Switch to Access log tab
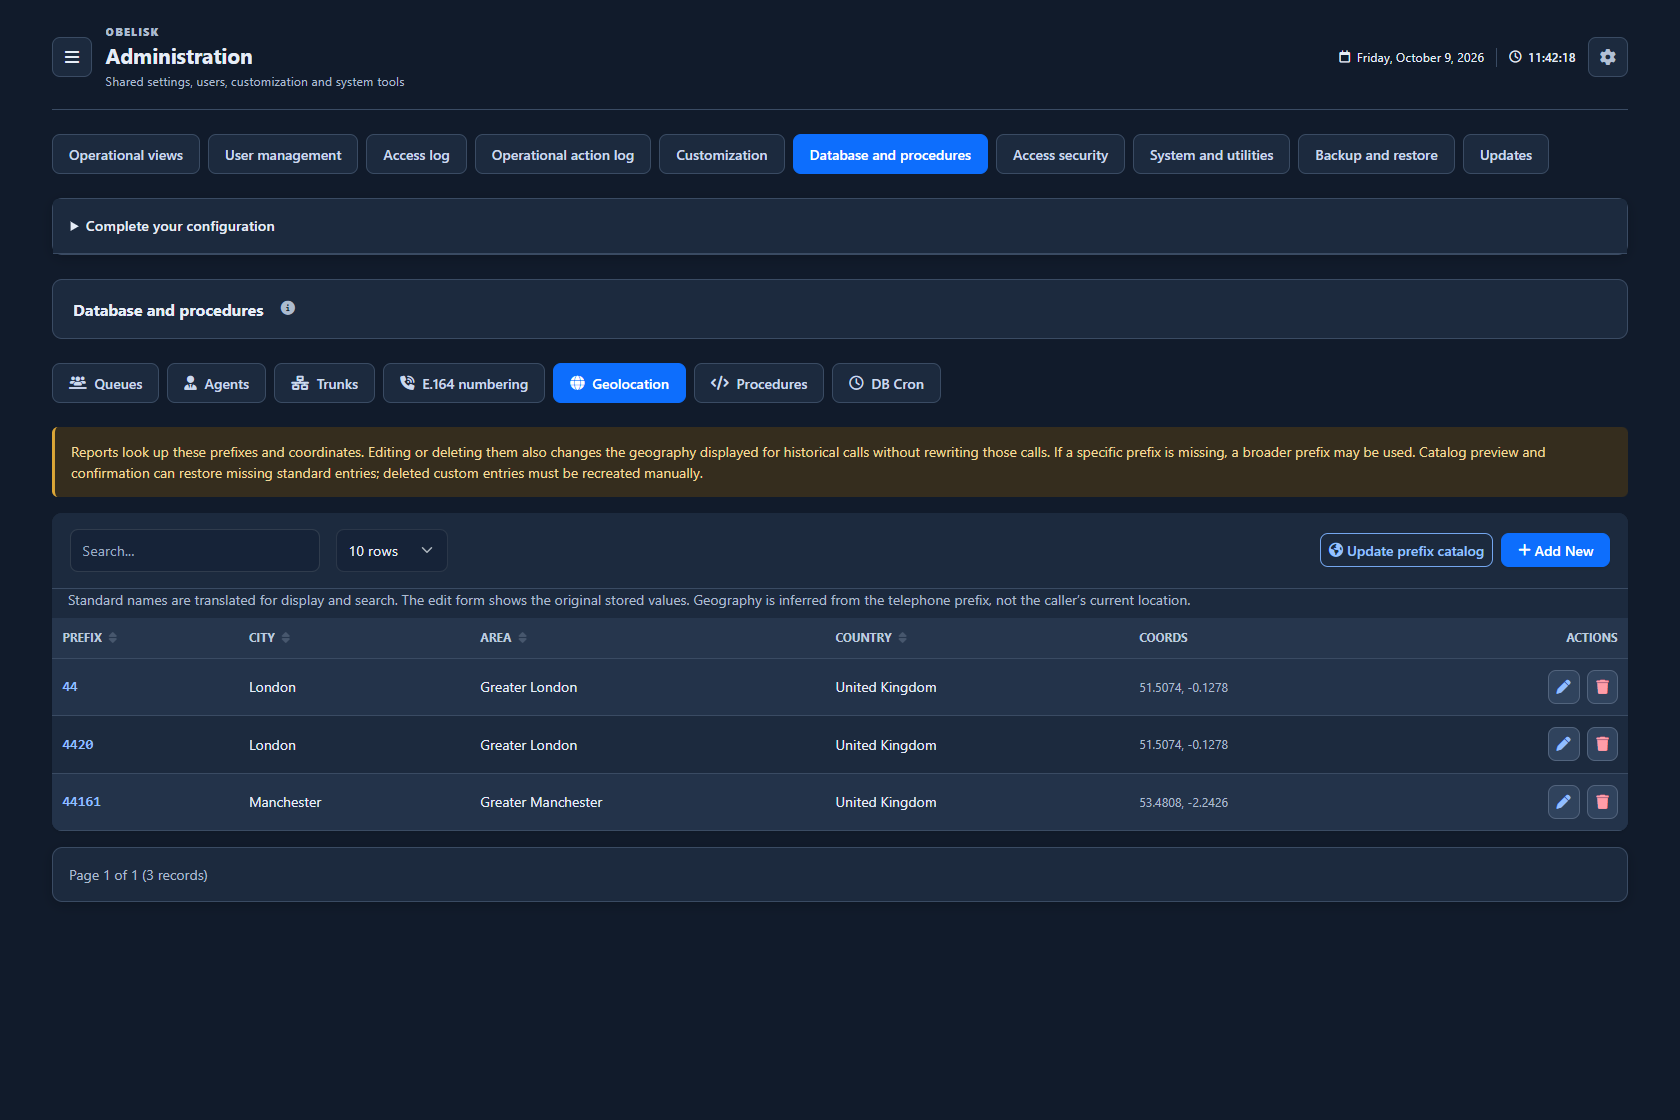 (416, 154)
